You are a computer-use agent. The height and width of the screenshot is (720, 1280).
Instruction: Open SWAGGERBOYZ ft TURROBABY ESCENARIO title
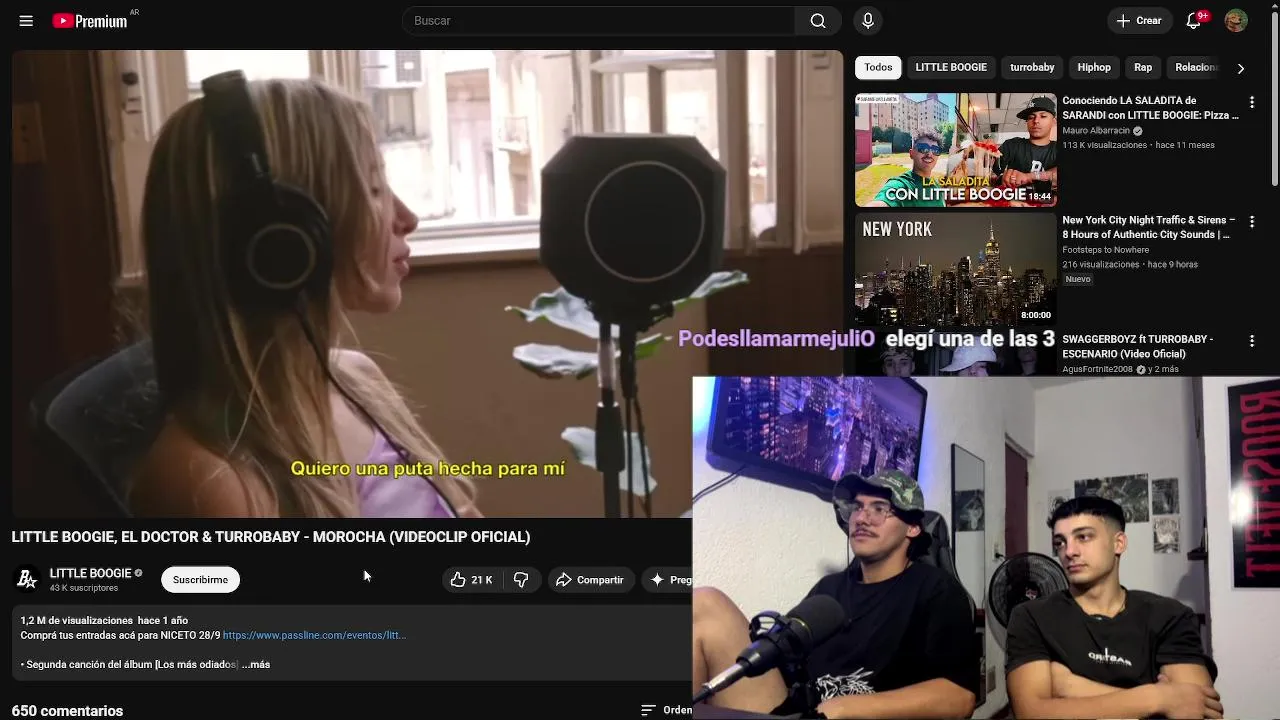(x=1137, y=346)
